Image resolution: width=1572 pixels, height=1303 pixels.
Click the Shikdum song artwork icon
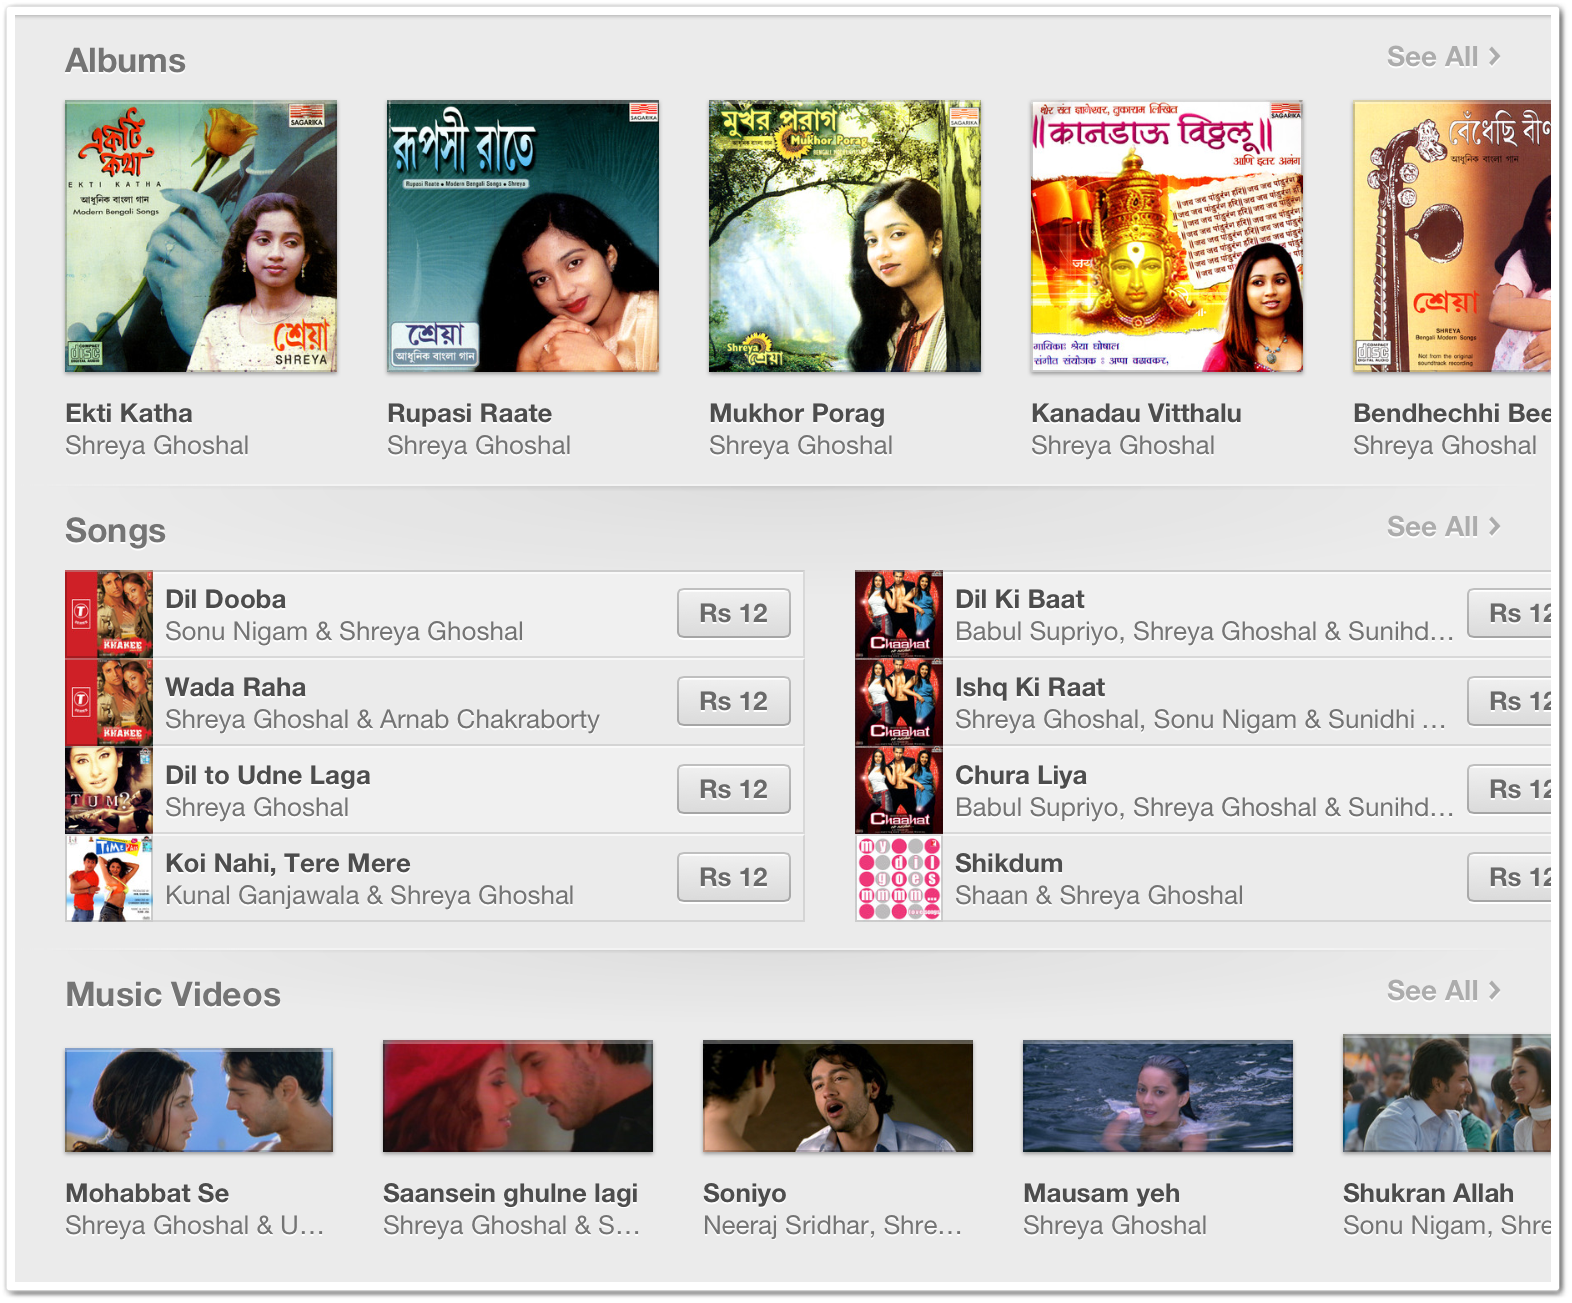899,878
